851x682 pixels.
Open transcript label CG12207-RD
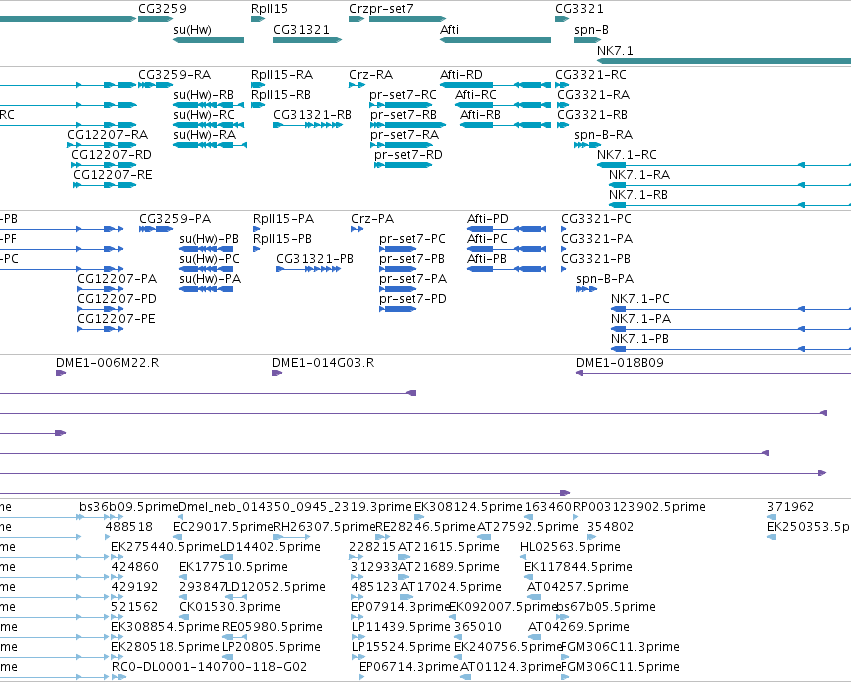tap(111, 155)
